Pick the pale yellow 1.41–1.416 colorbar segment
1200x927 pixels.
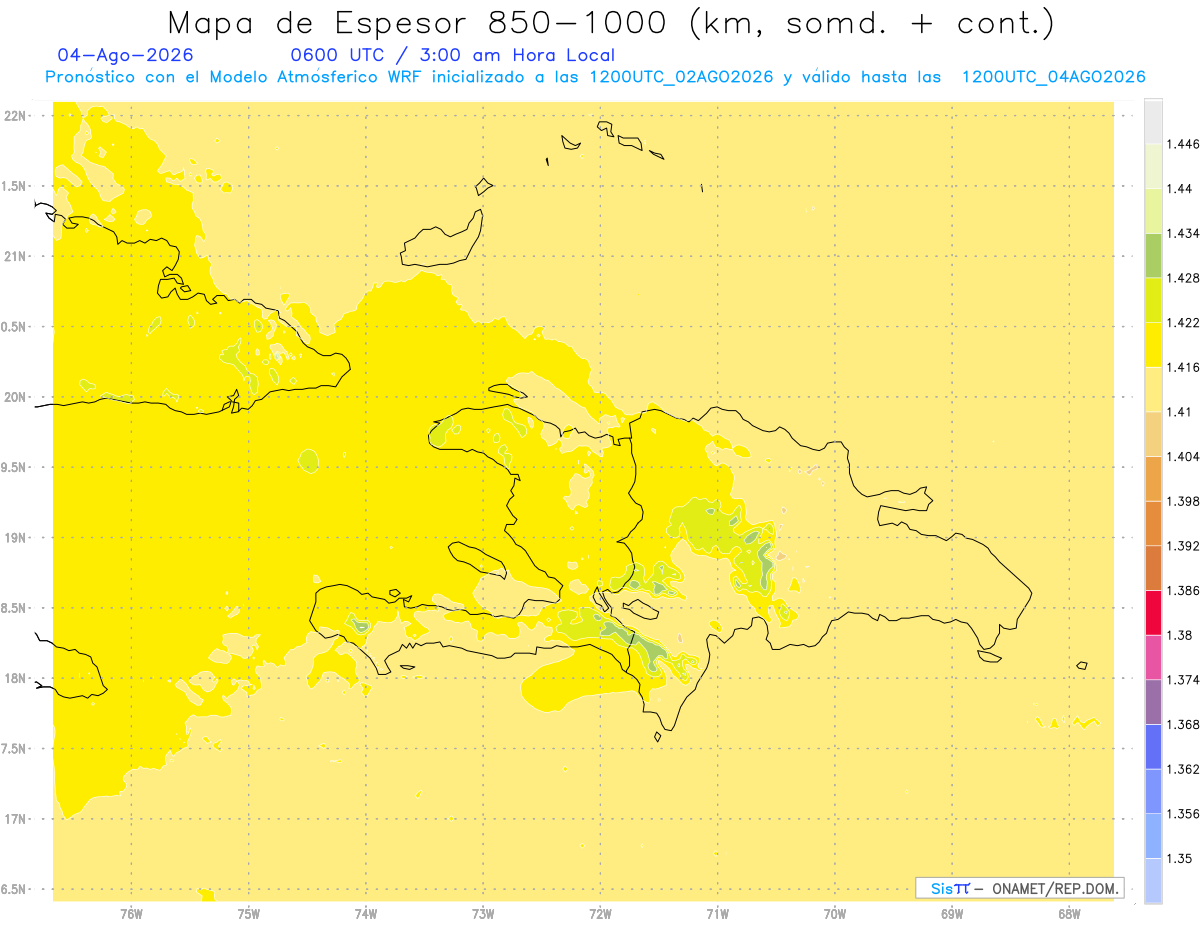1153,390
